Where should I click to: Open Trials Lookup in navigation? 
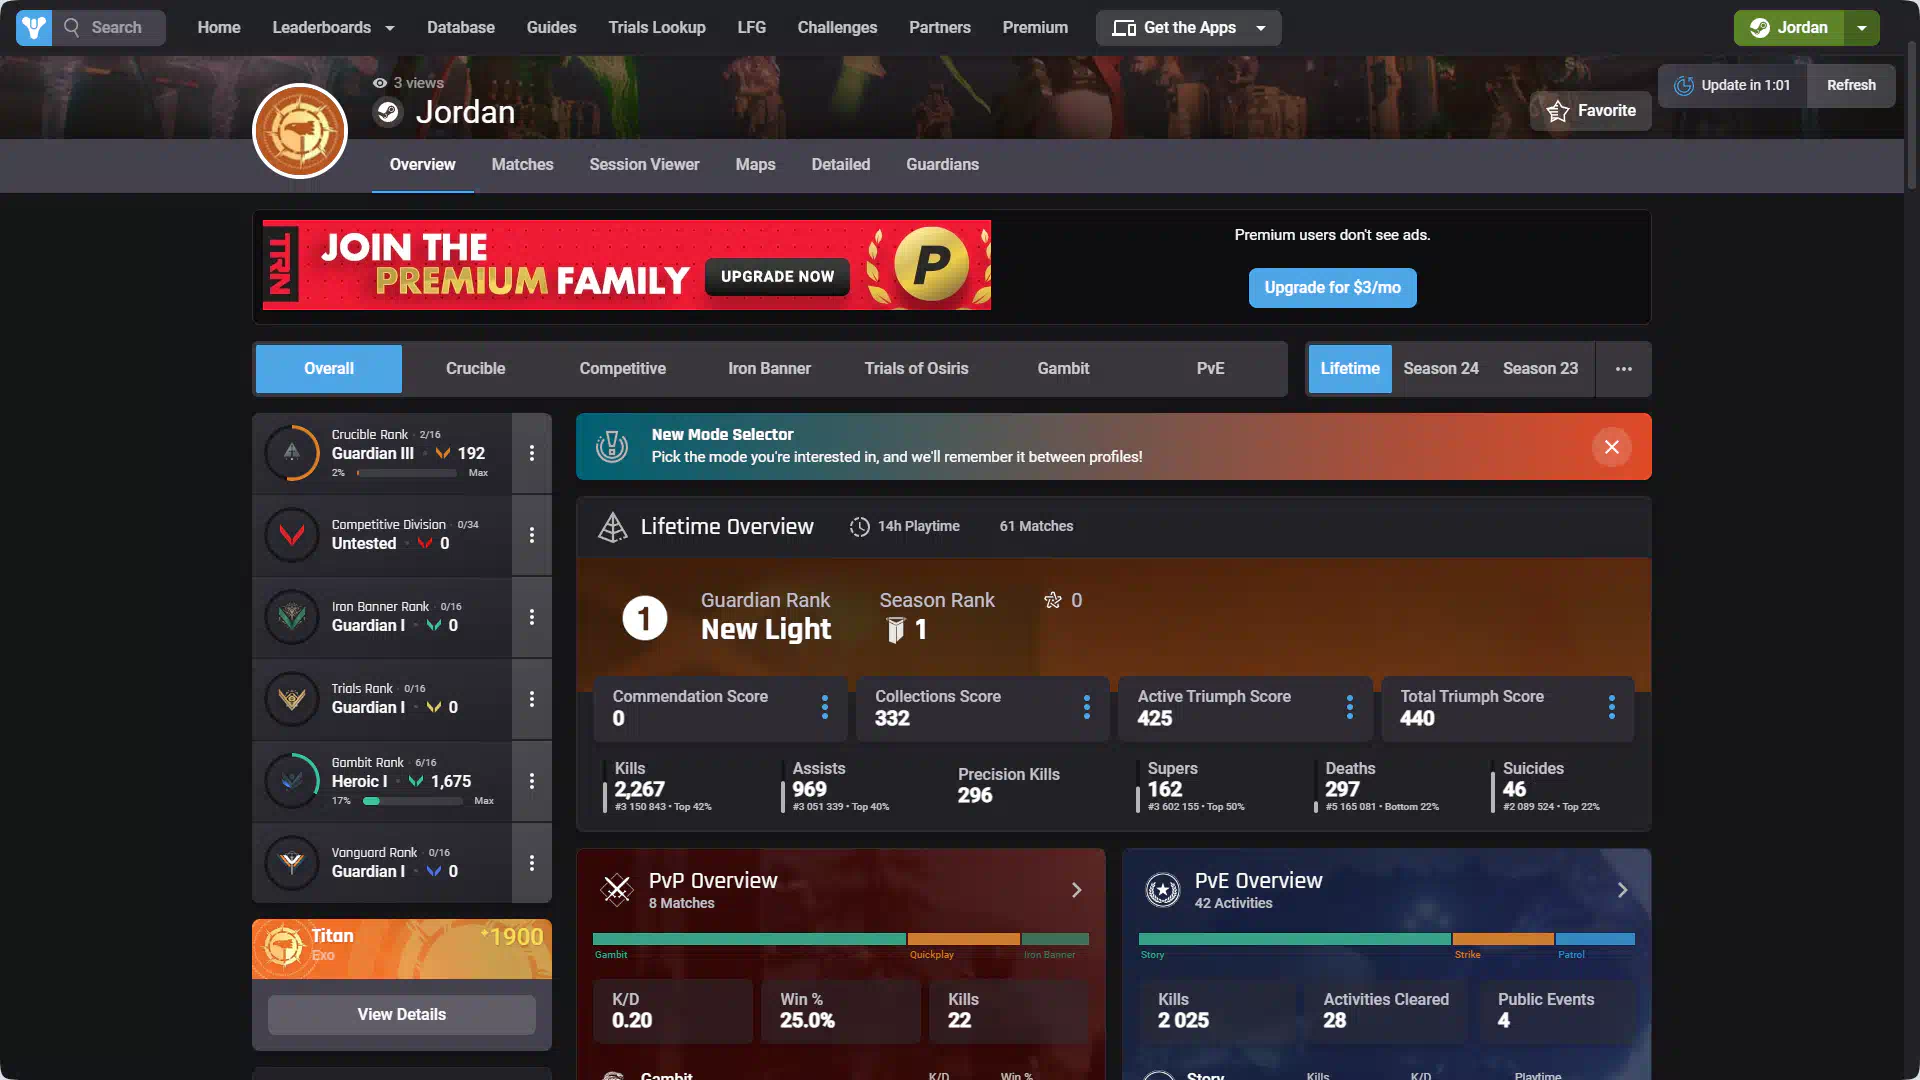tap(657, 28)
